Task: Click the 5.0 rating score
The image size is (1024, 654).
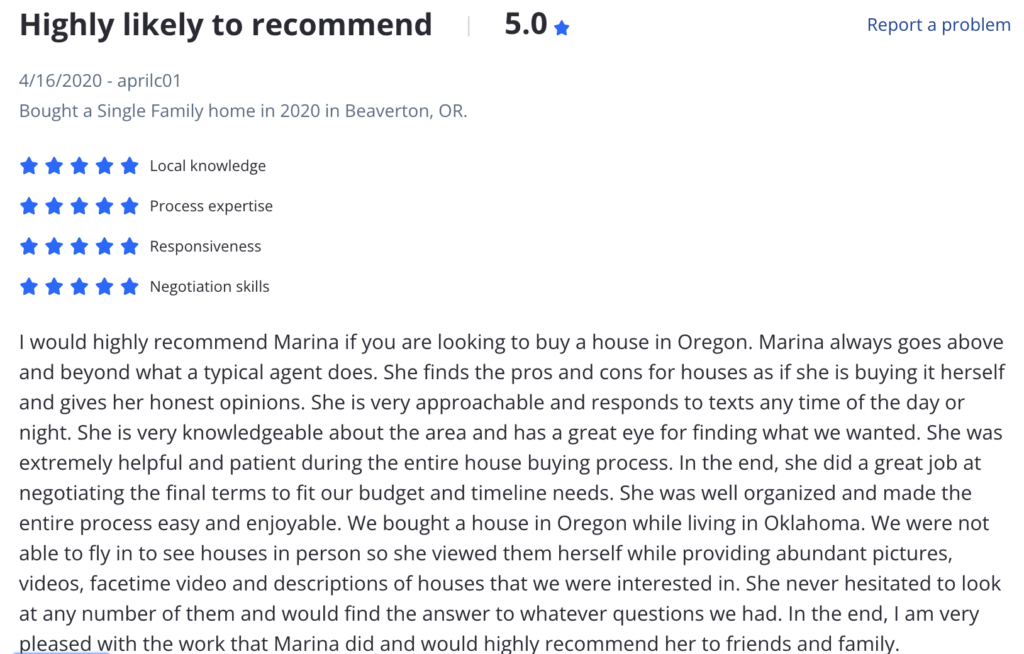Action: [526, 25]
